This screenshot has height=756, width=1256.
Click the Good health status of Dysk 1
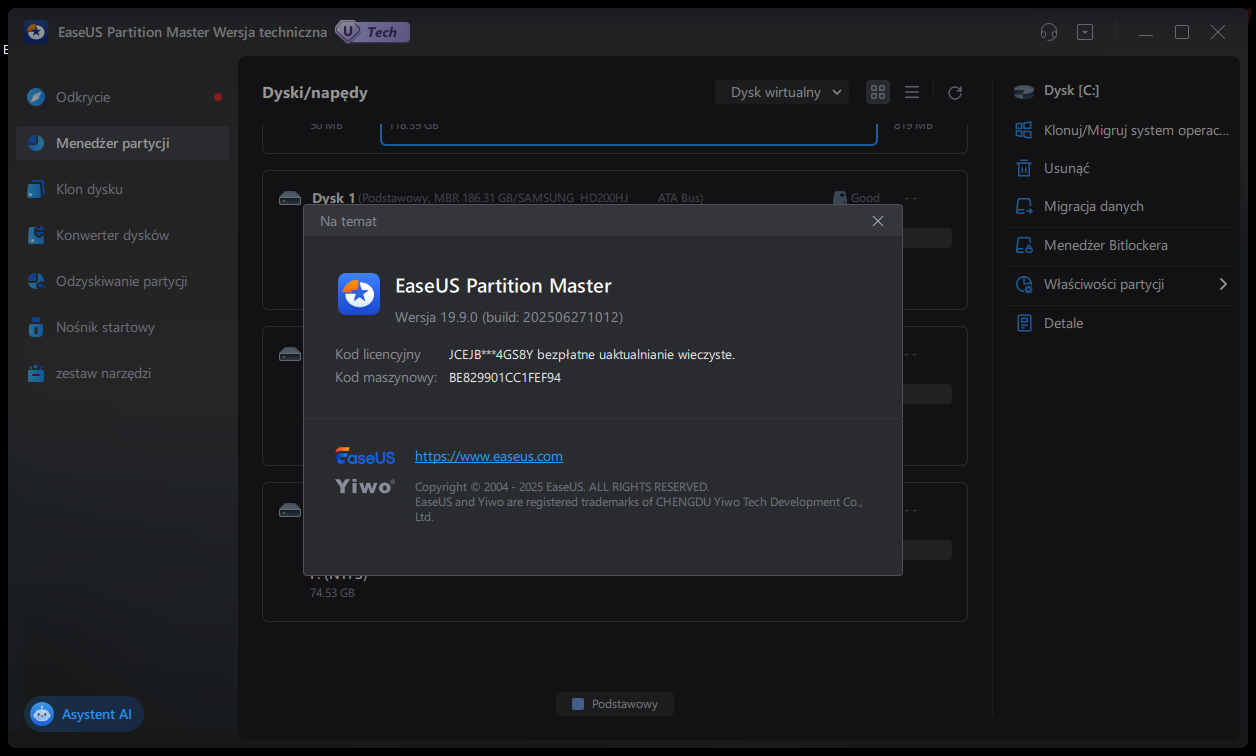click(856, 198)
